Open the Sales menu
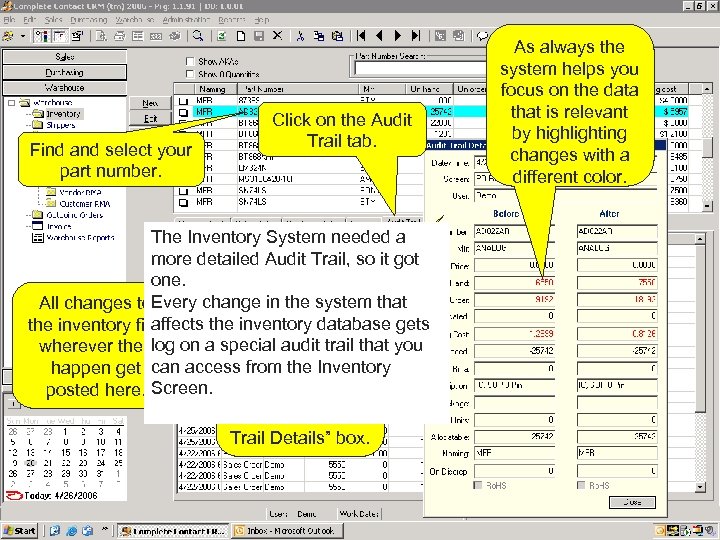 [x=53, y=20]
